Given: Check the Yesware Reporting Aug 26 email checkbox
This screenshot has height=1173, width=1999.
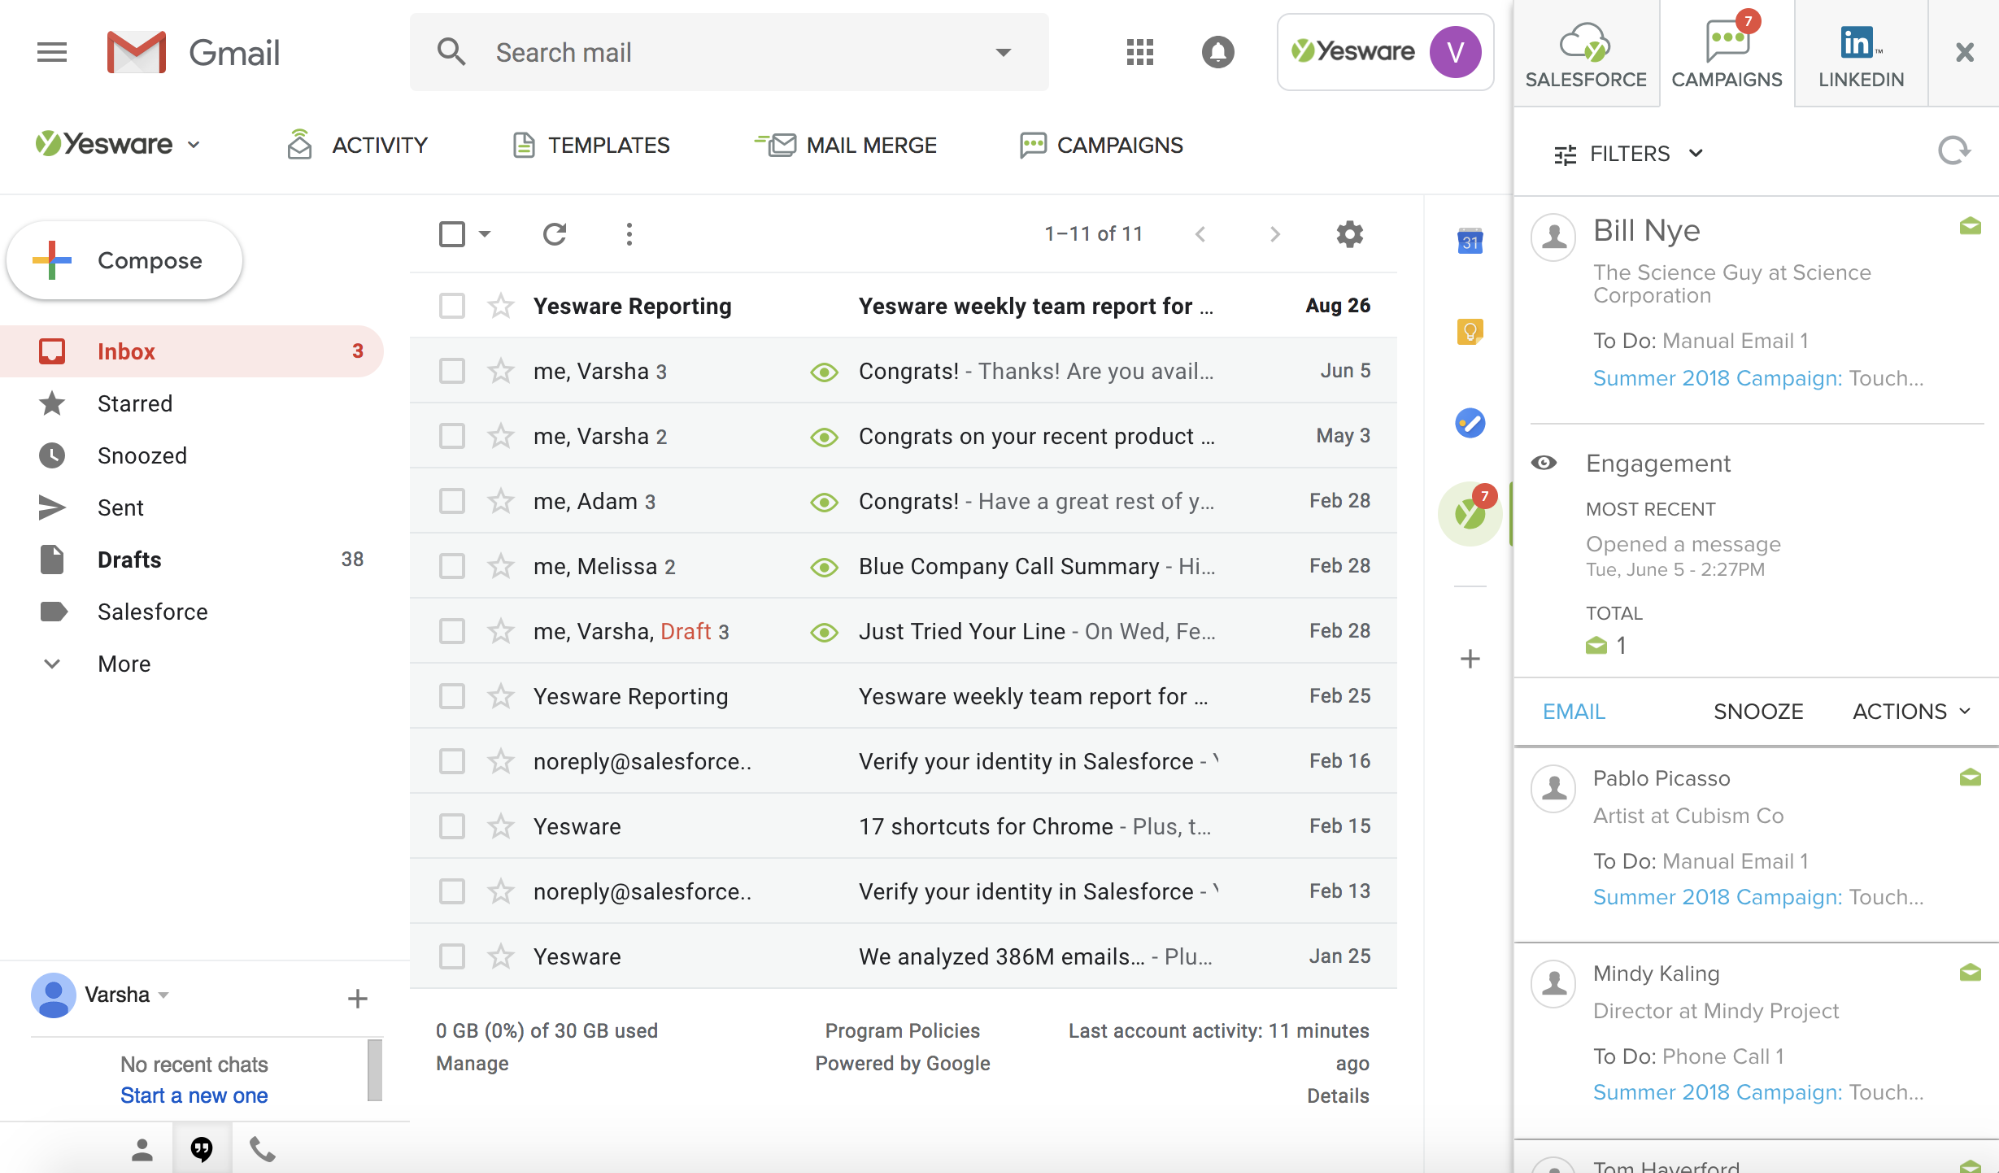Looking at the screenshot, I should coord(452,306).
